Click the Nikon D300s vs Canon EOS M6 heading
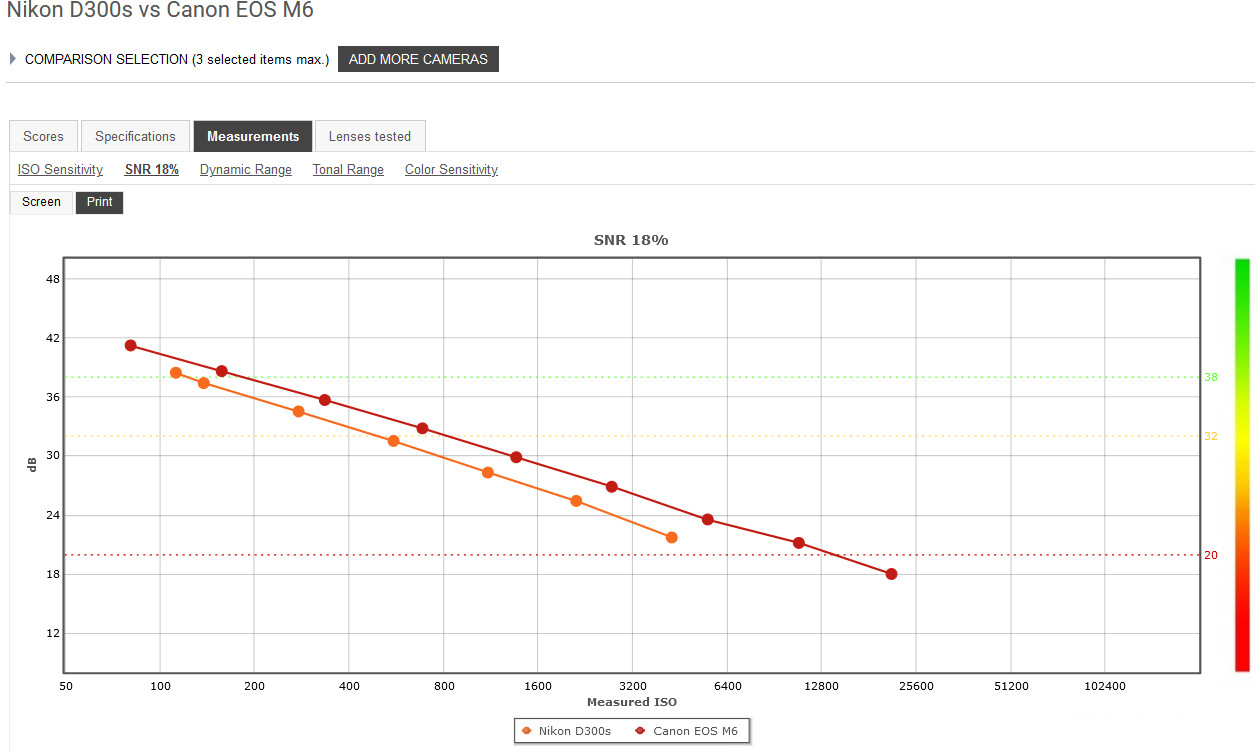The width and height of the screenshot is (1255, 753). [x=160, y=11]
